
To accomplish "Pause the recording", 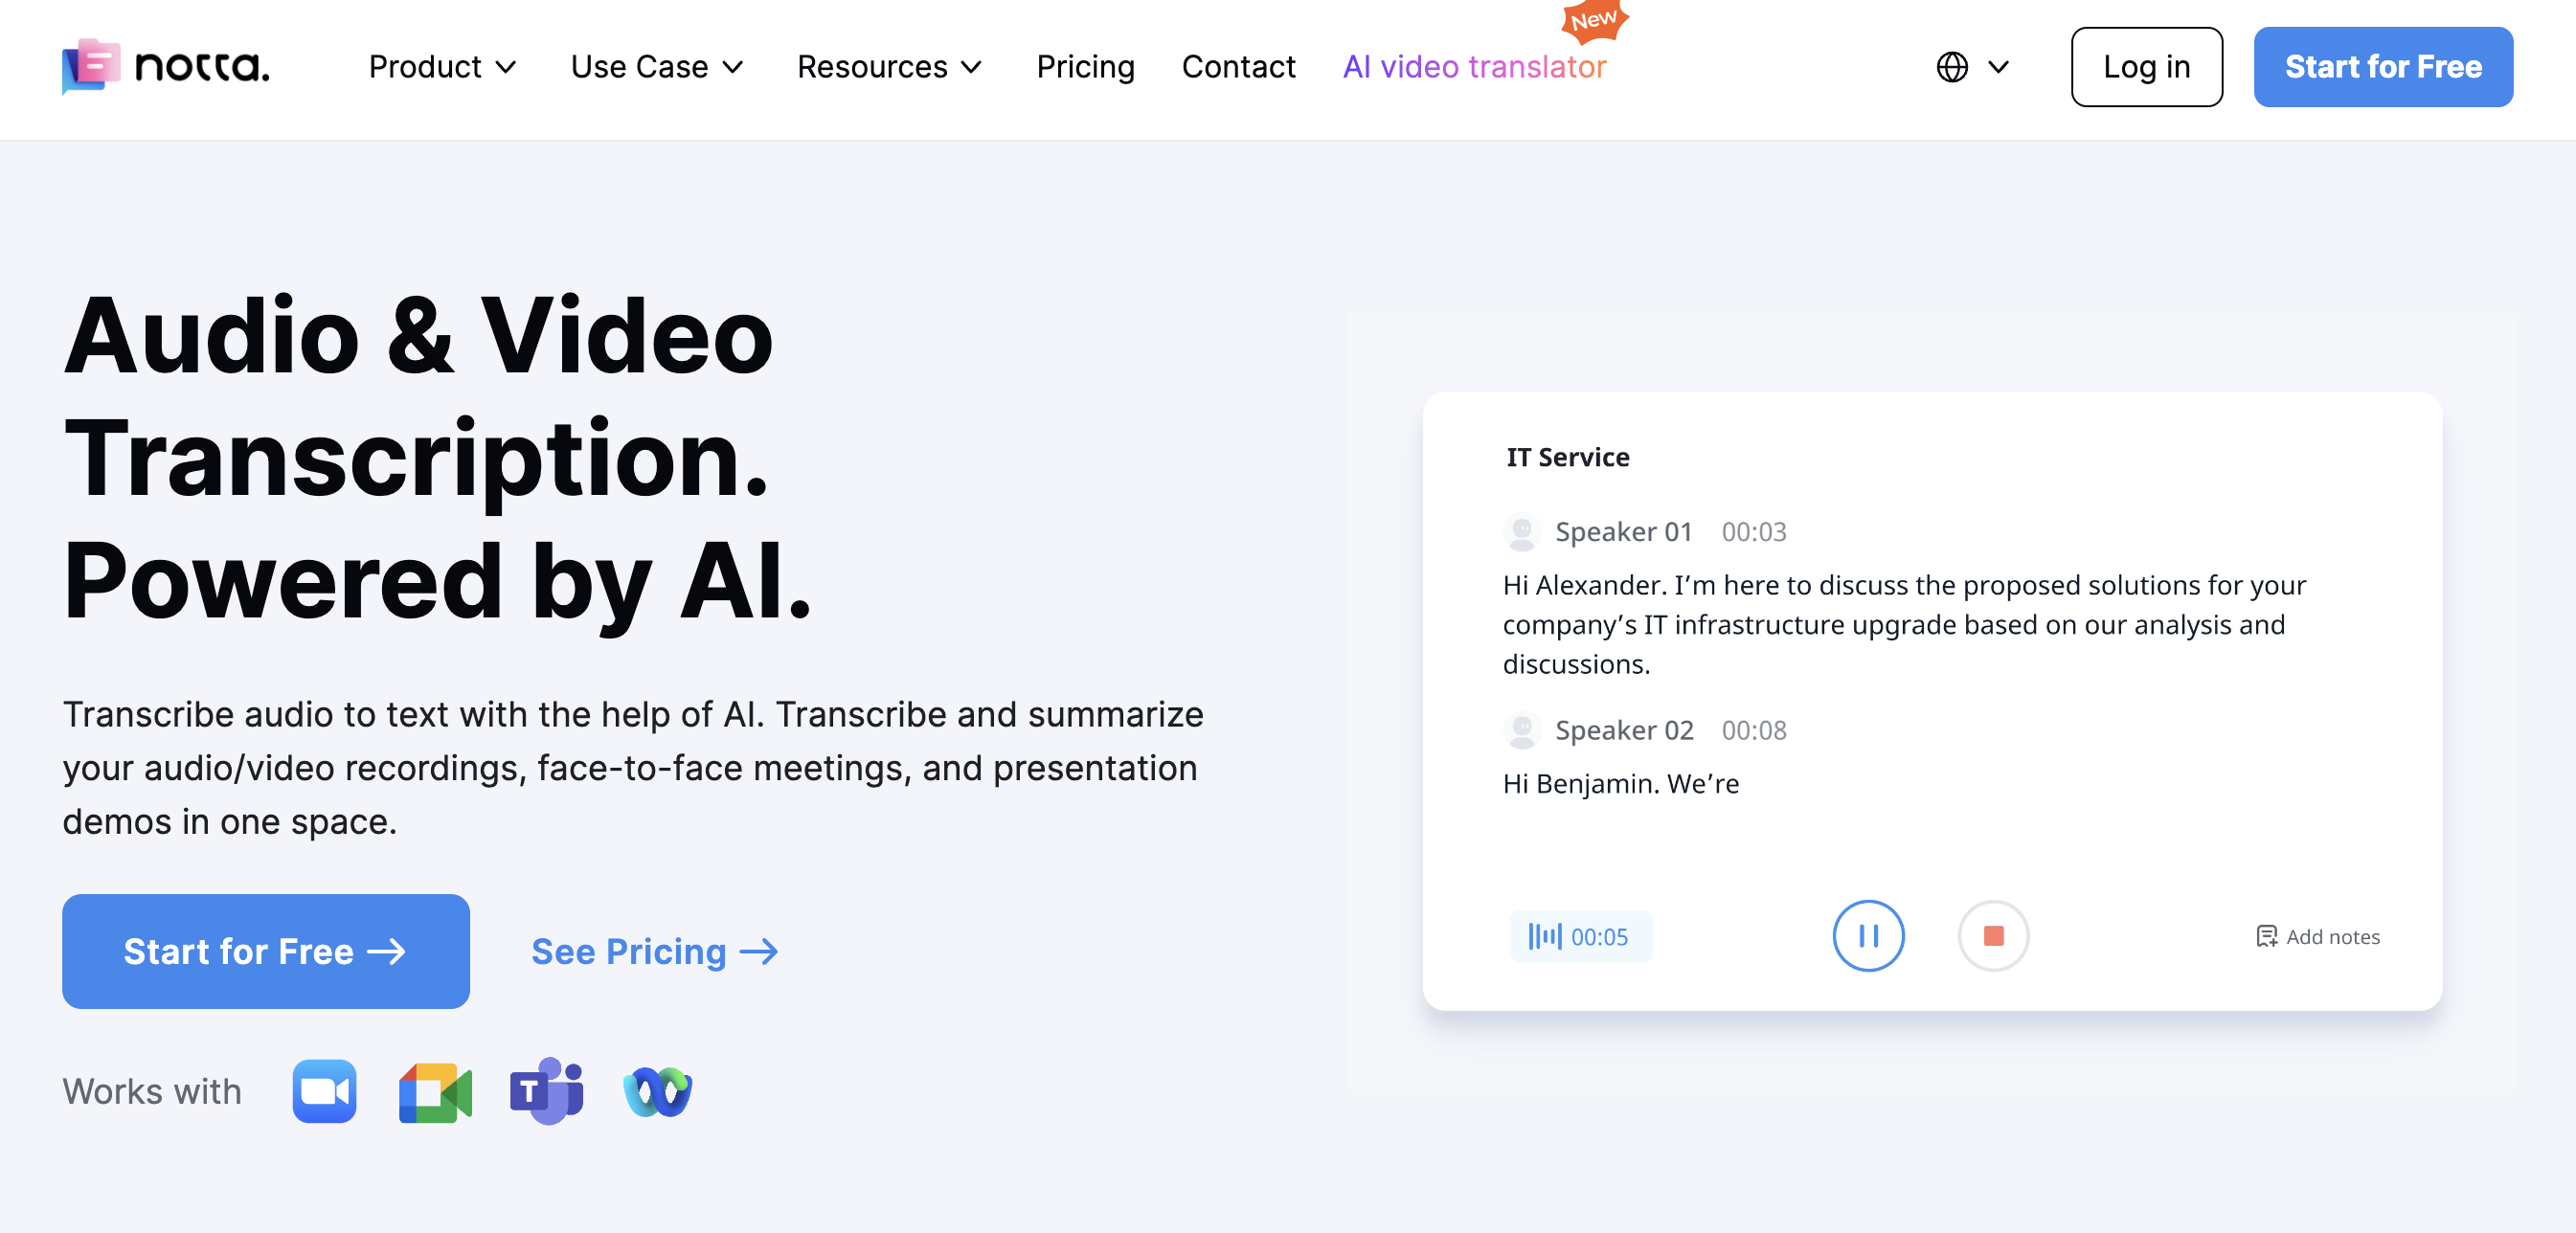I will [x=1867, y=936].
